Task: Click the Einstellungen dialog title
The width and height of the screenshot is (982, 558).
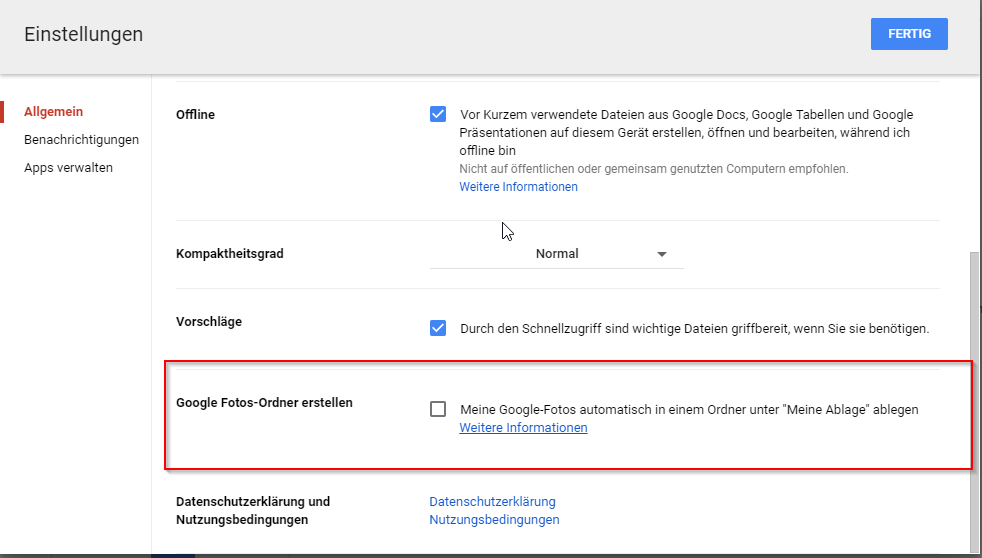Action: (x=84, y=35)
